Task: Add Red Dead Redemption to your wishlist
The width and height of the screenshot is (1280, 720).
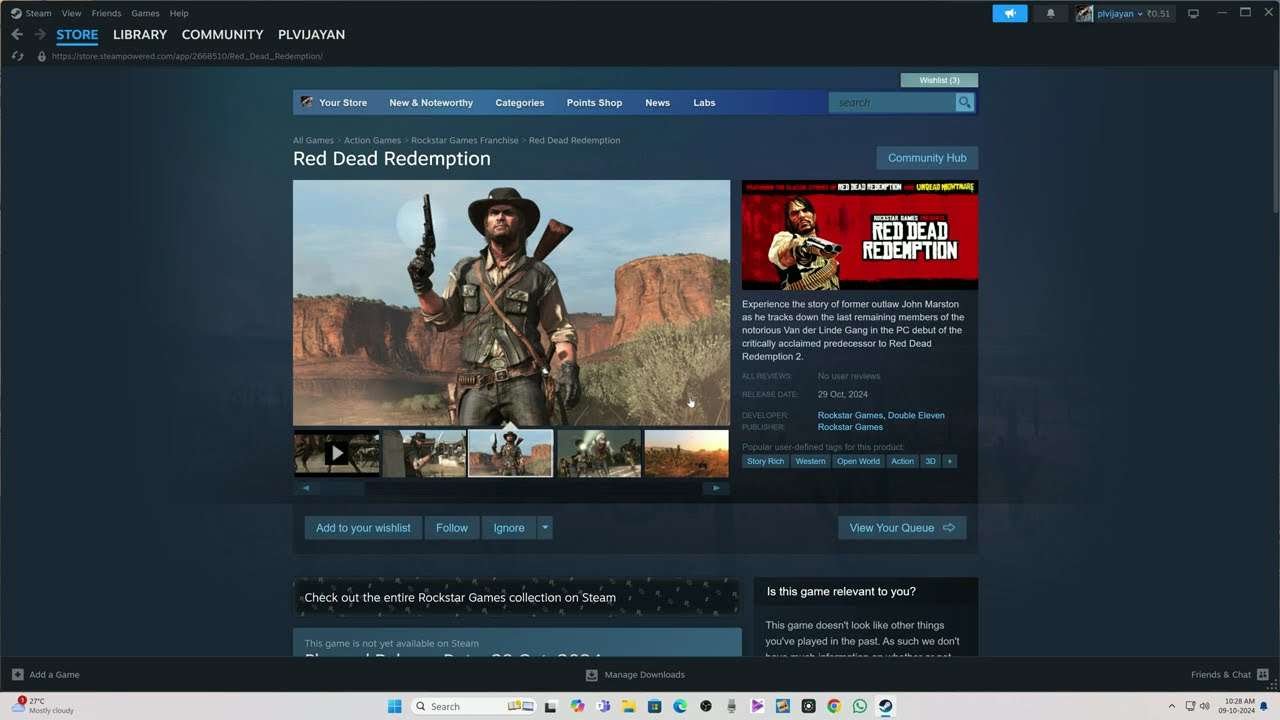Action: pos(363,528)
